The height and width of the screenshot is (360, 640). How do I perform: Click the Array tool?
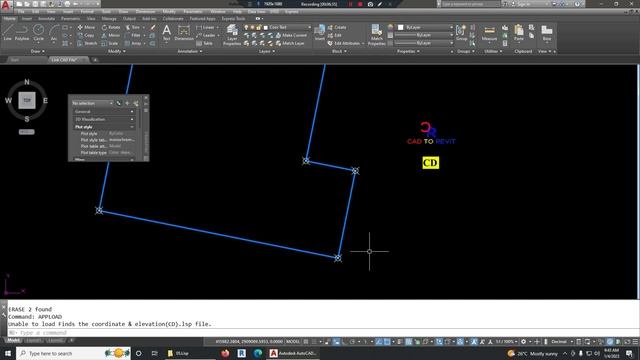[x=133, y=43]
